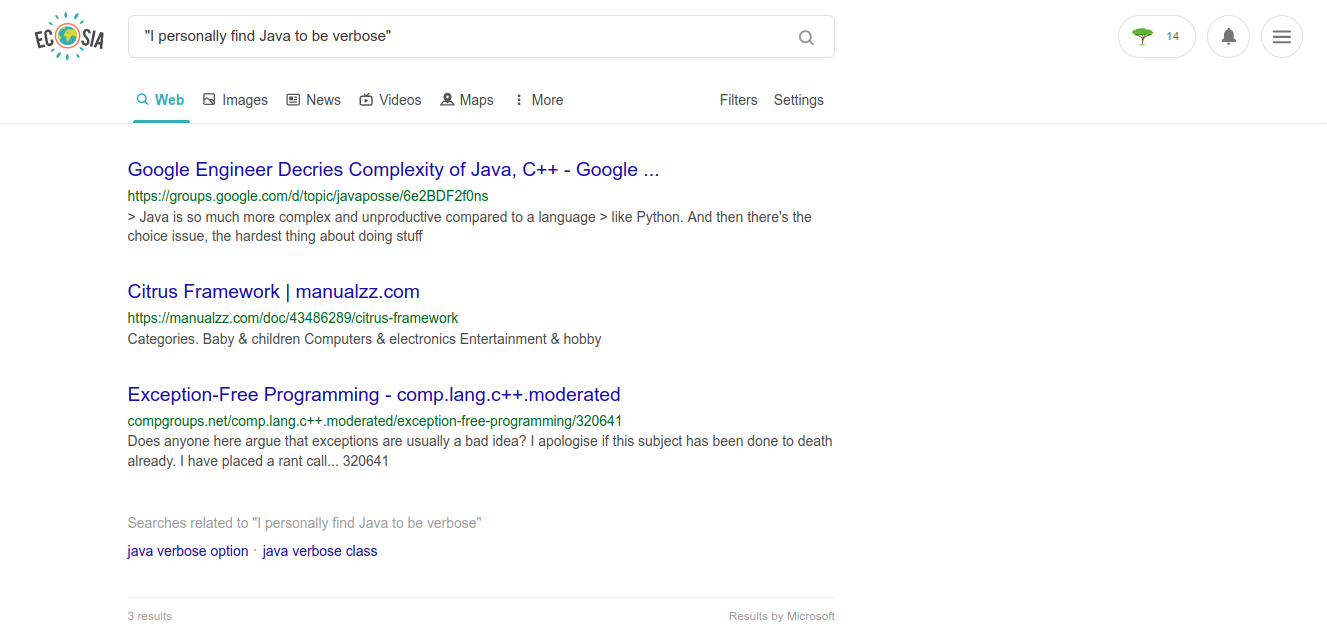Switch to the Videos tab
Image resolution: width=1327 pixels, height=639 pixels.
[x=390, y=100]
